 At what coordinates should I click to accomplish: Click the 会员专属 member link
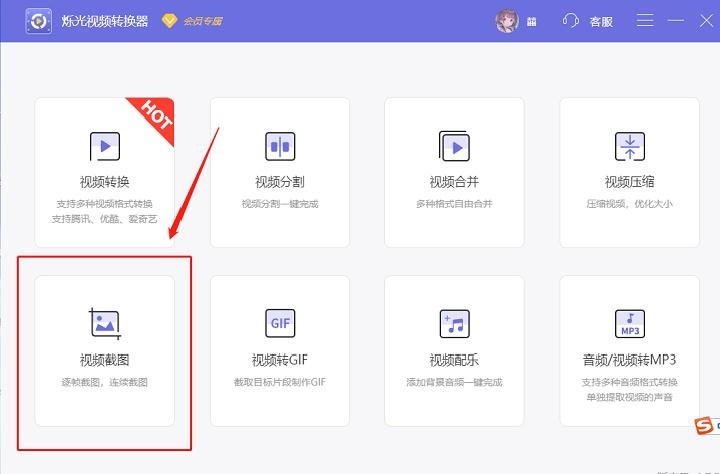pos(203,21)
